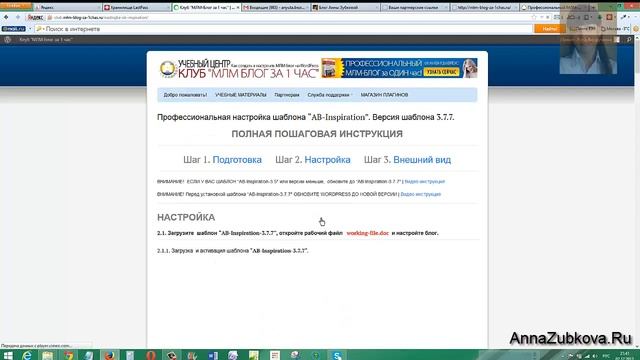640x360 pixels.
Task: Close the active Клуб МЛМ-блог tab
Action: (238, 7)
